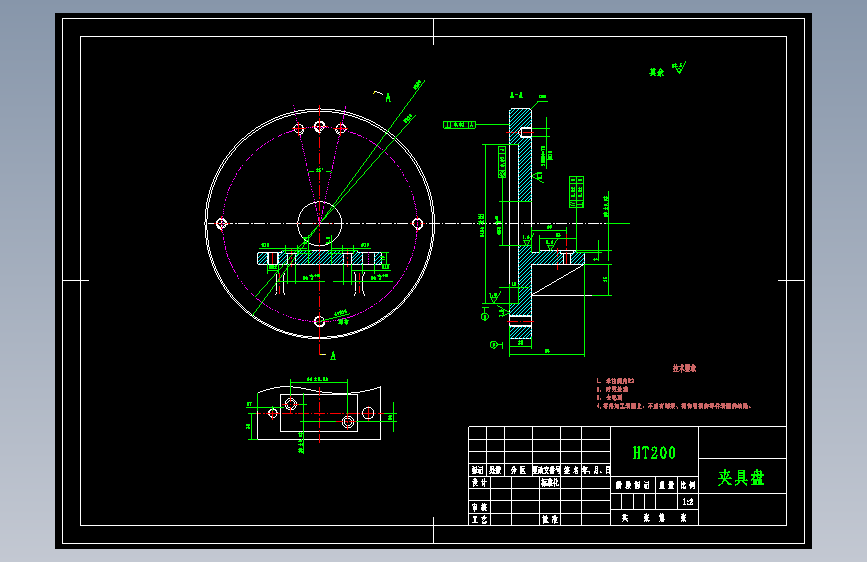Click the triangular rib in section view
The height and width of the screenshot is (562, 867).
[x=557, y=279]
